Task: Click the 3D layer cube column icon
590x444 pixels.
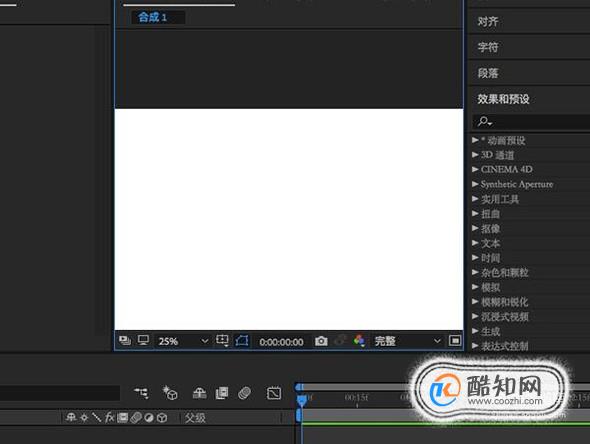Action: [x=162, y=418]
